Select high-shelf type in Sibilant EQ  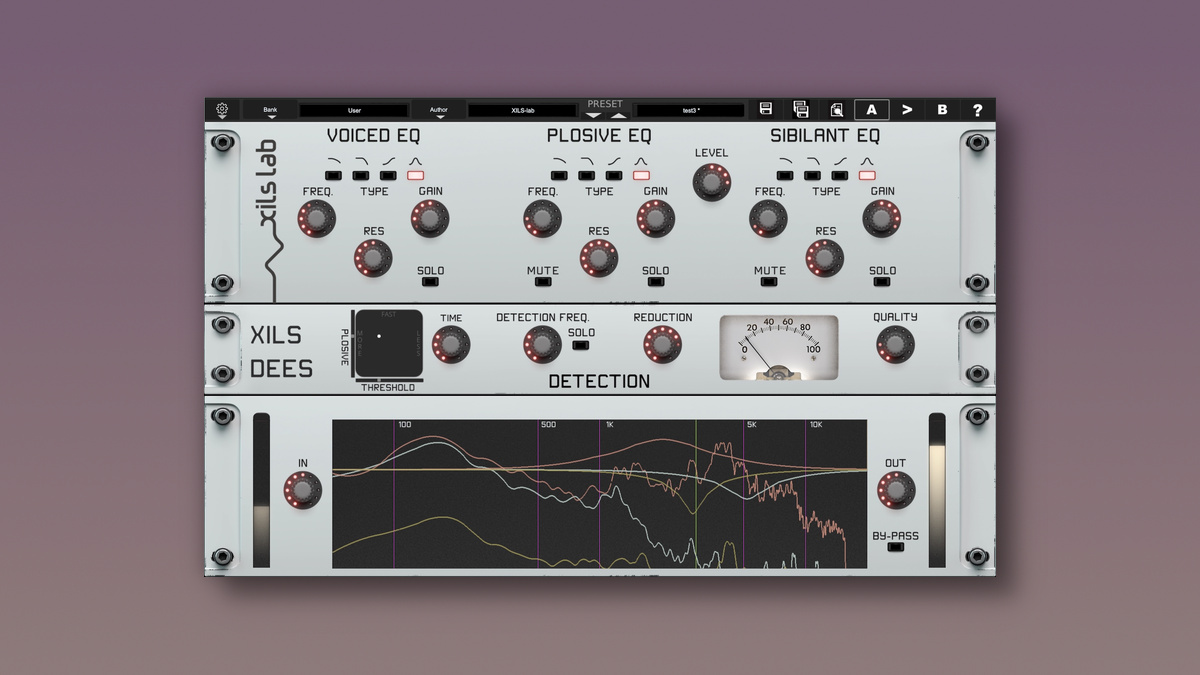pos(840,175)
